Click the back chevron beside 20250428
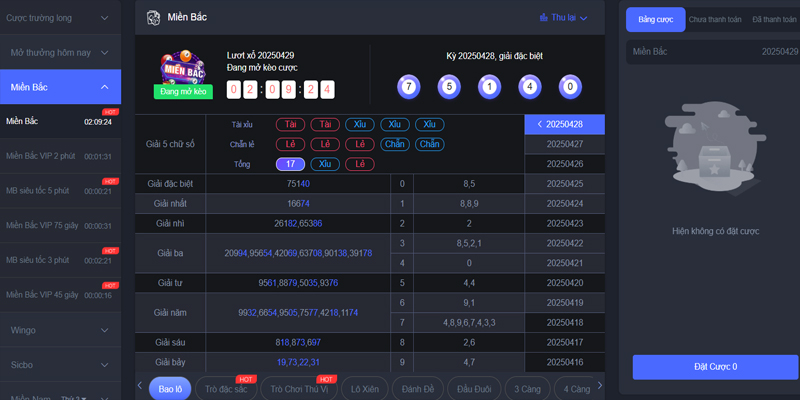 coord(540,124)
